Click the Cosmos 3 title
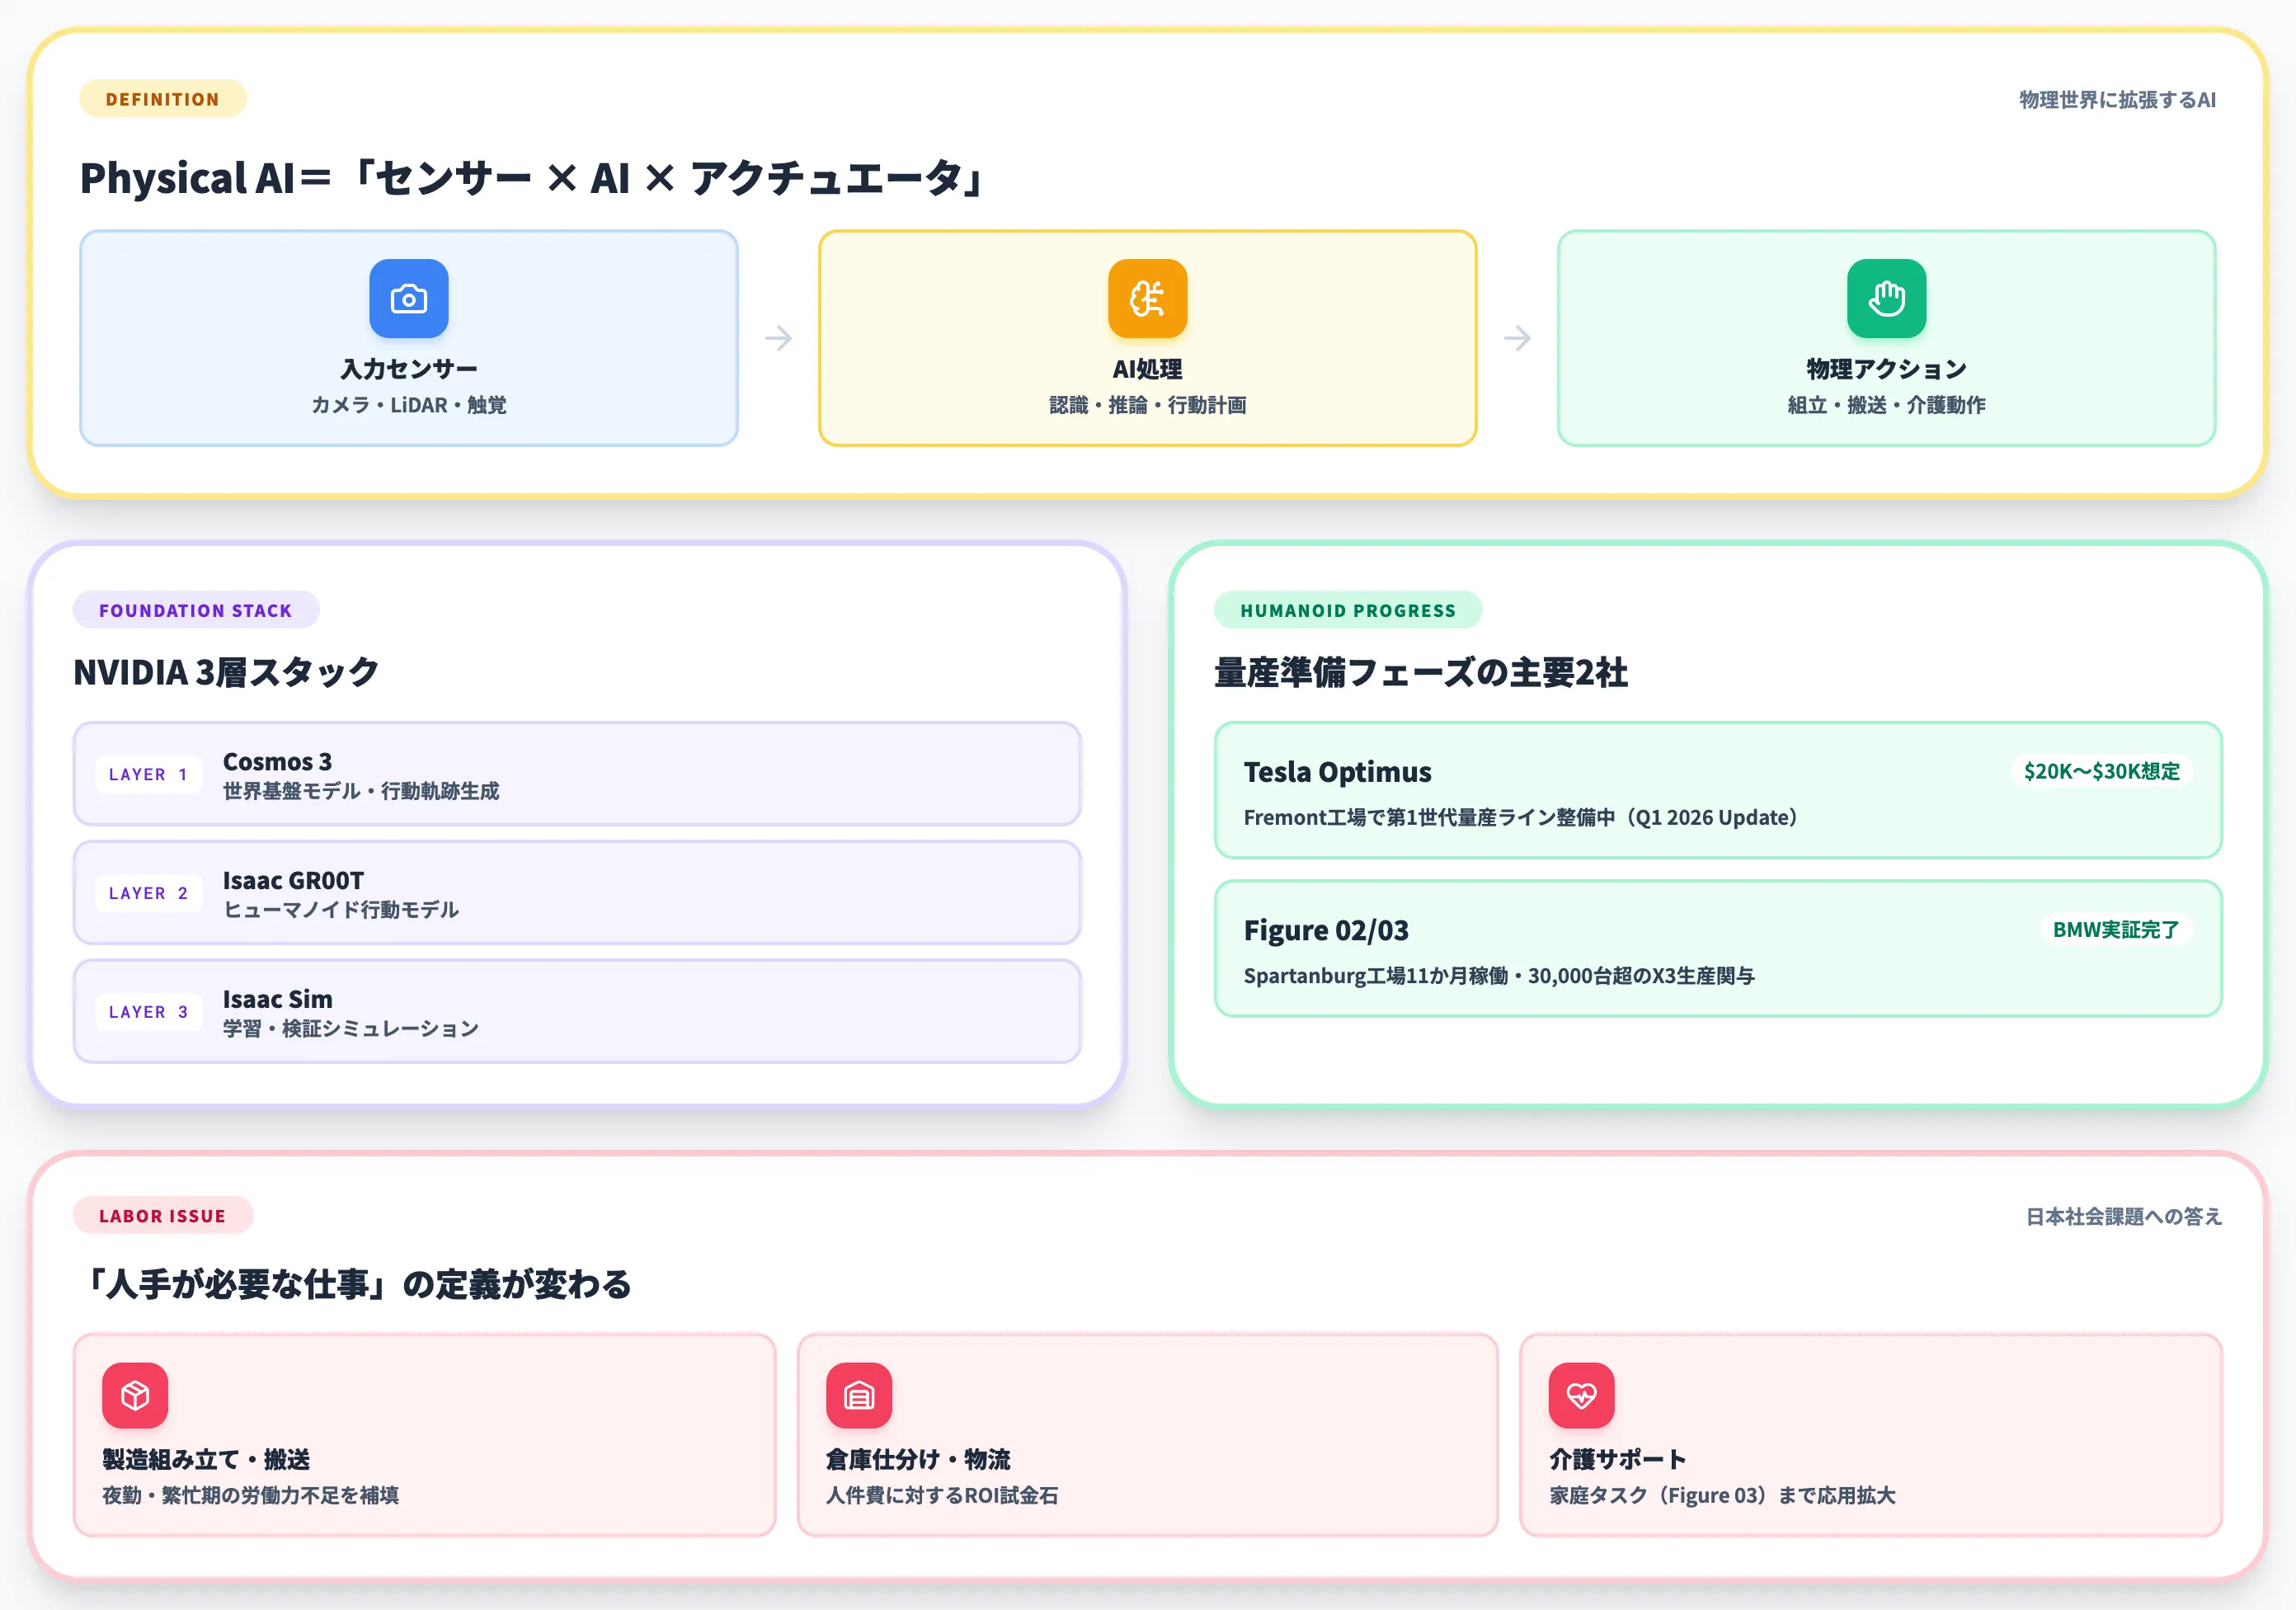The width and height of the screenshot is (2296, 1610). pyautogui.click(x=277, y=761)
